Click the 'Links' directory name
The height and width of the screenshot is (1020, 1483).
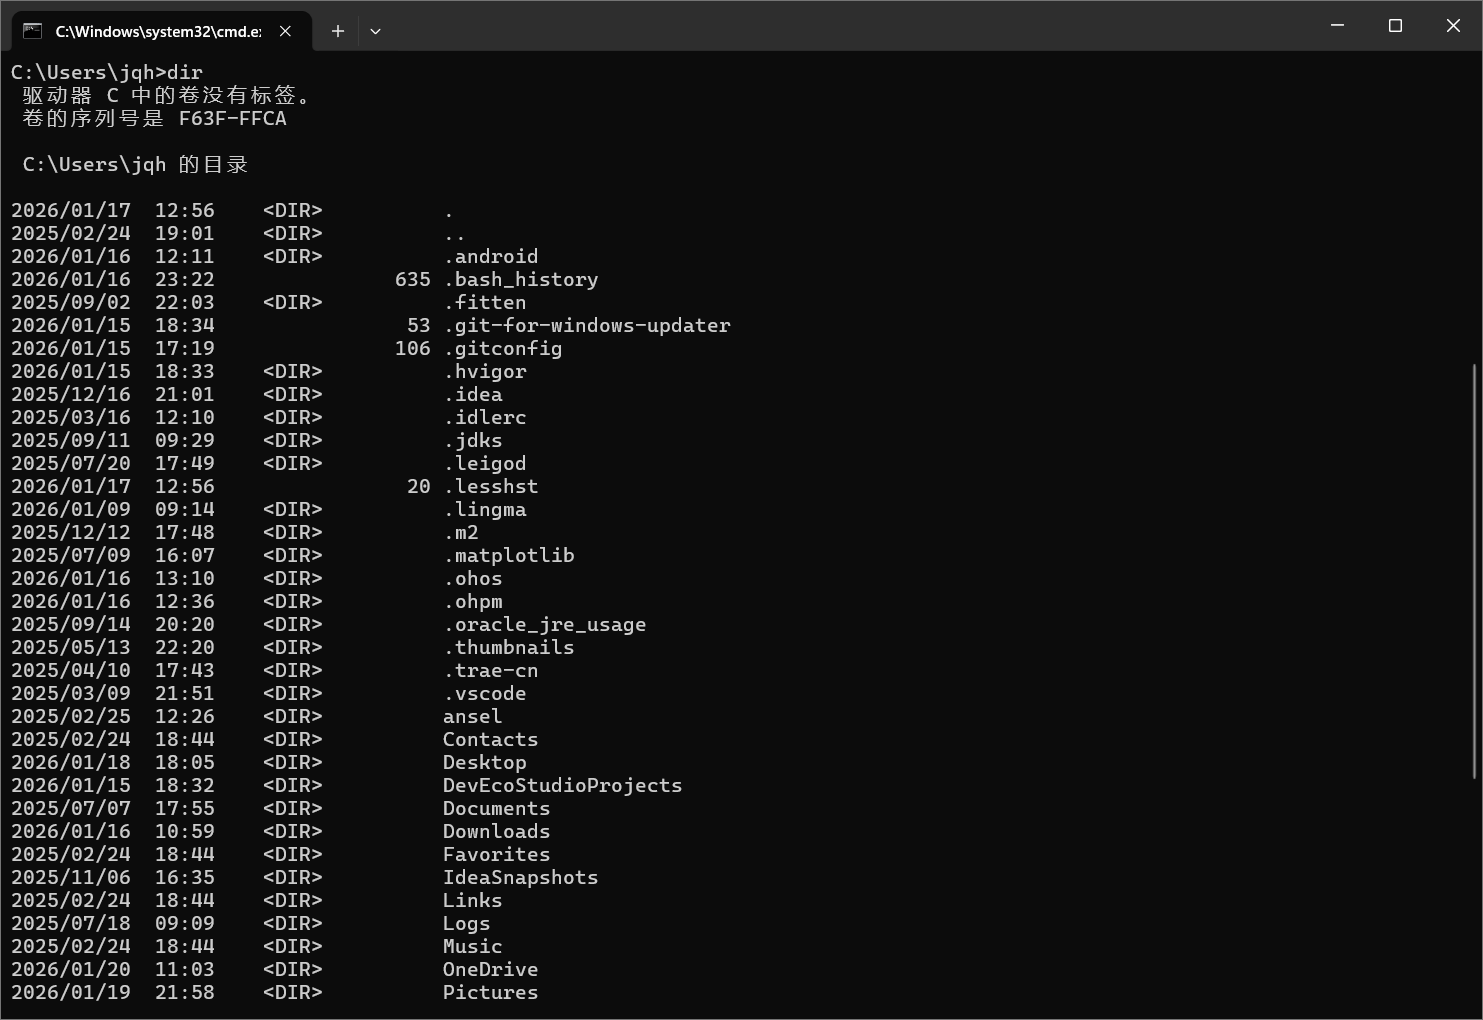pos(473,900)
